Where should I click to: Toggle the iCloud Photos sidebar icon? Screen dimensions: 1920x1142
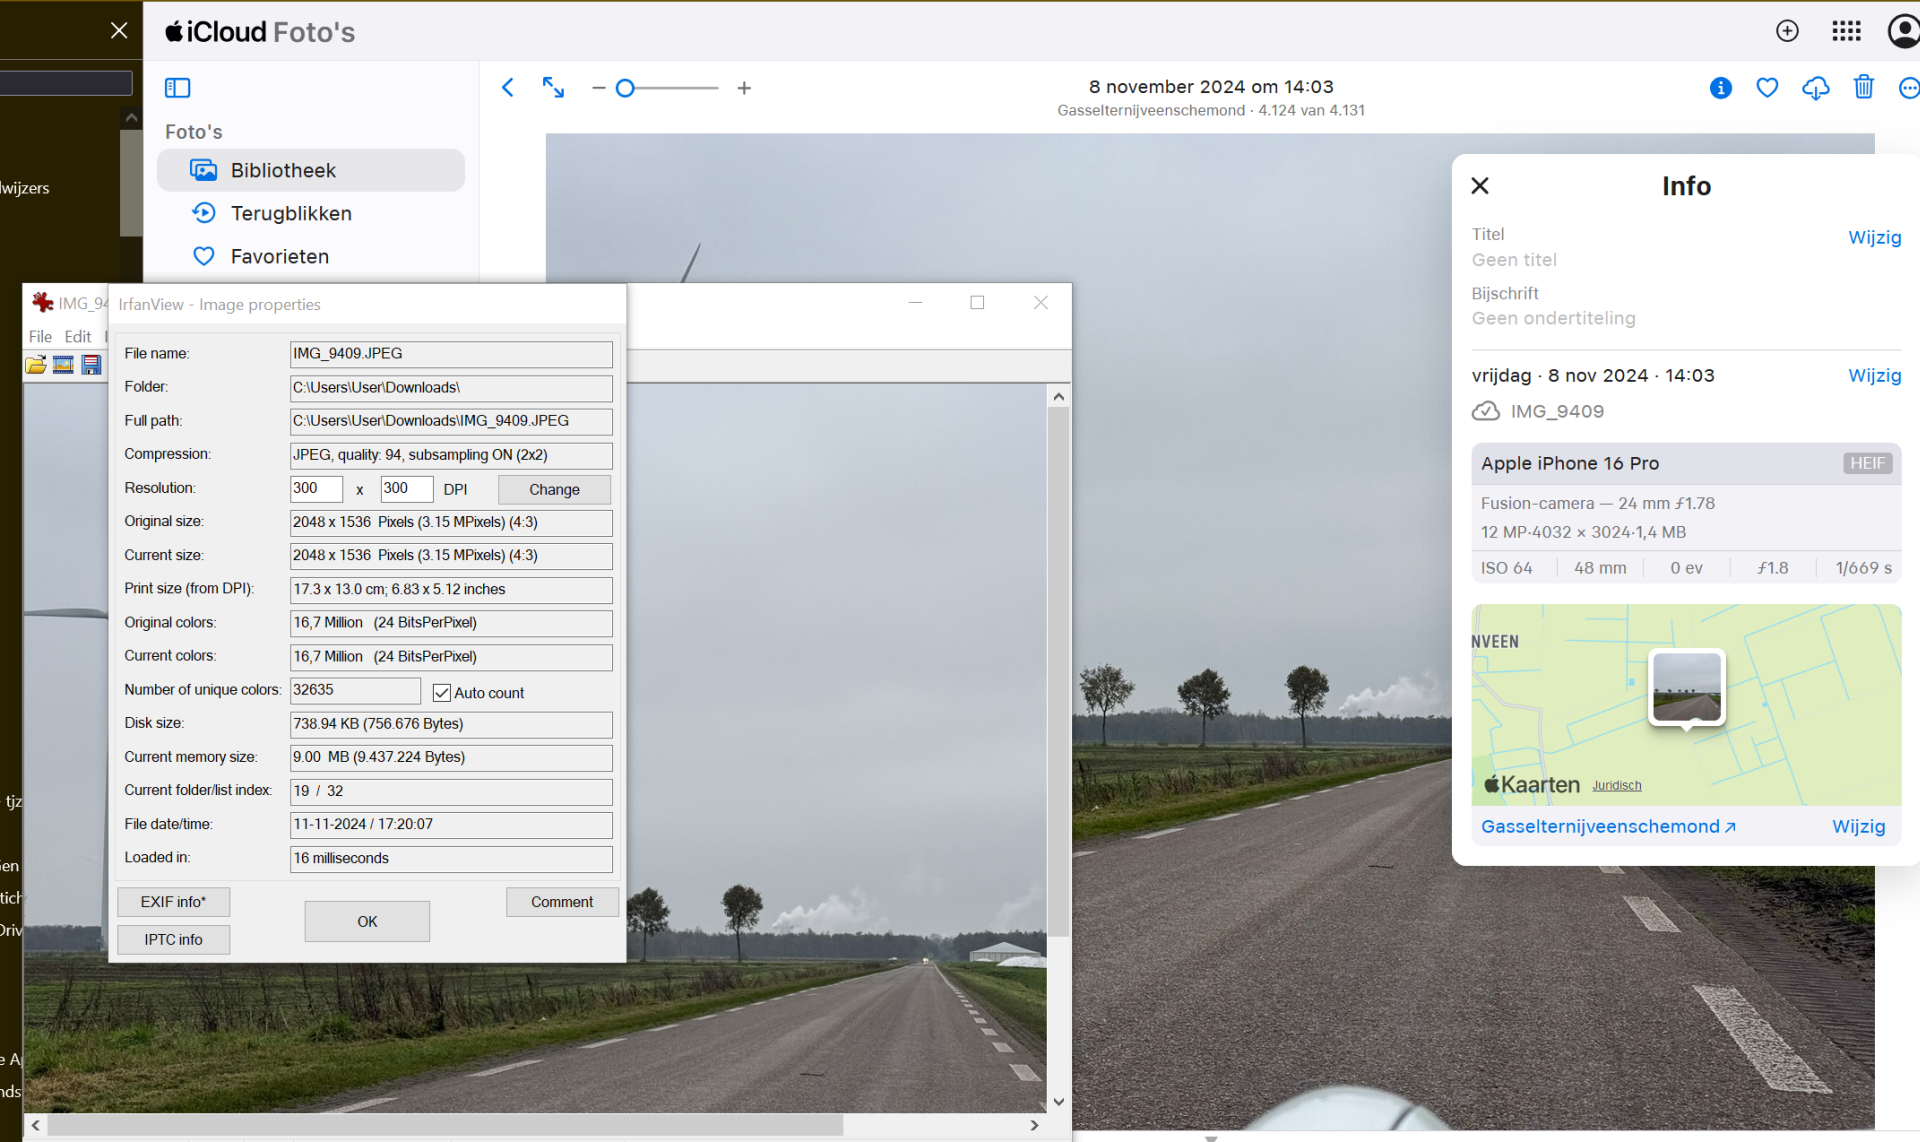coord(177,88)
